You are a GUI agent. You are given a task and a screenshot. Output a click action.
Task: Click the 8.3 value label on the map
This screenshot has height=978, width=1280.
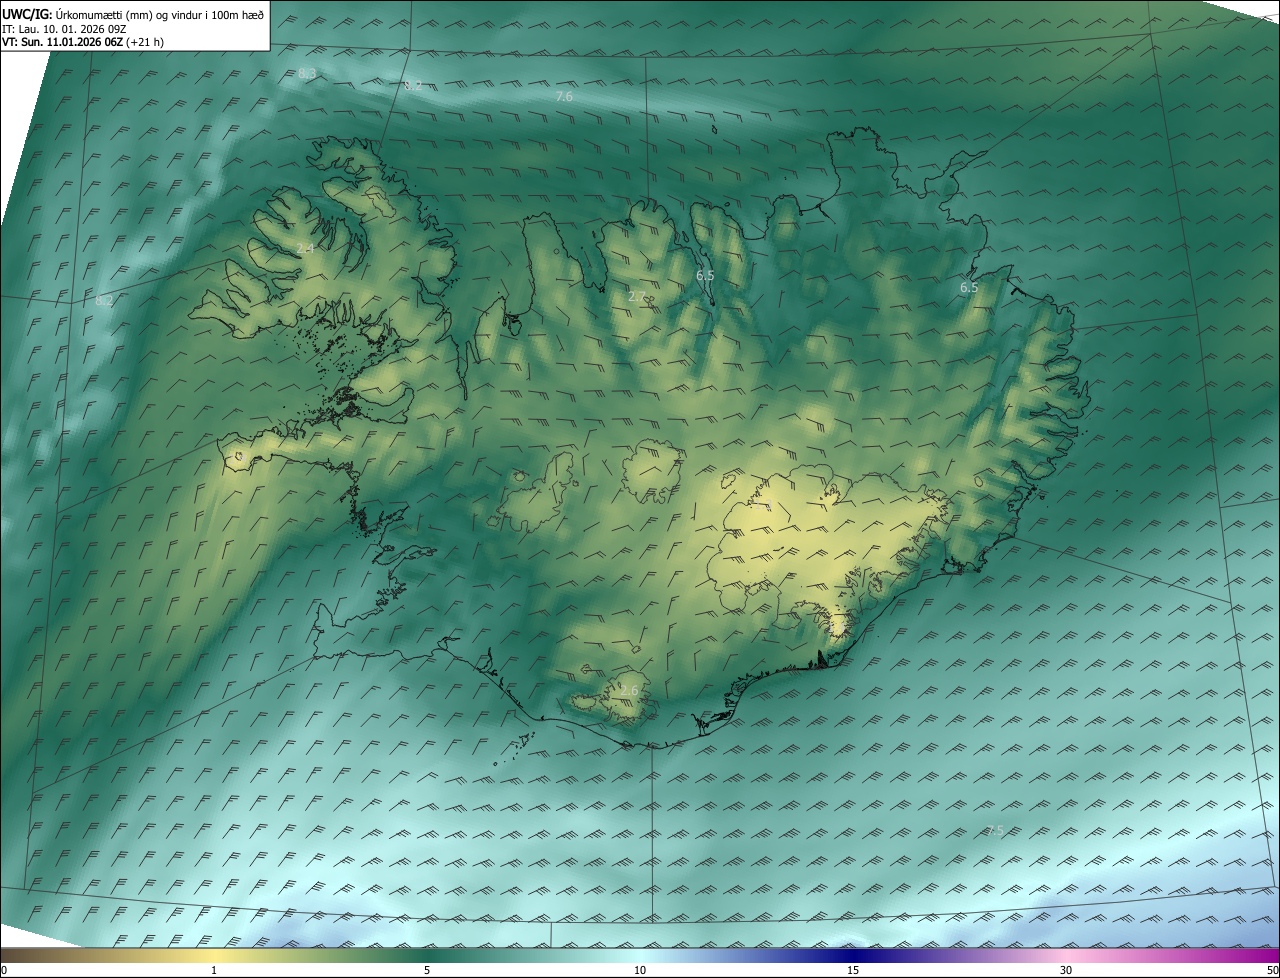(307, 74)
